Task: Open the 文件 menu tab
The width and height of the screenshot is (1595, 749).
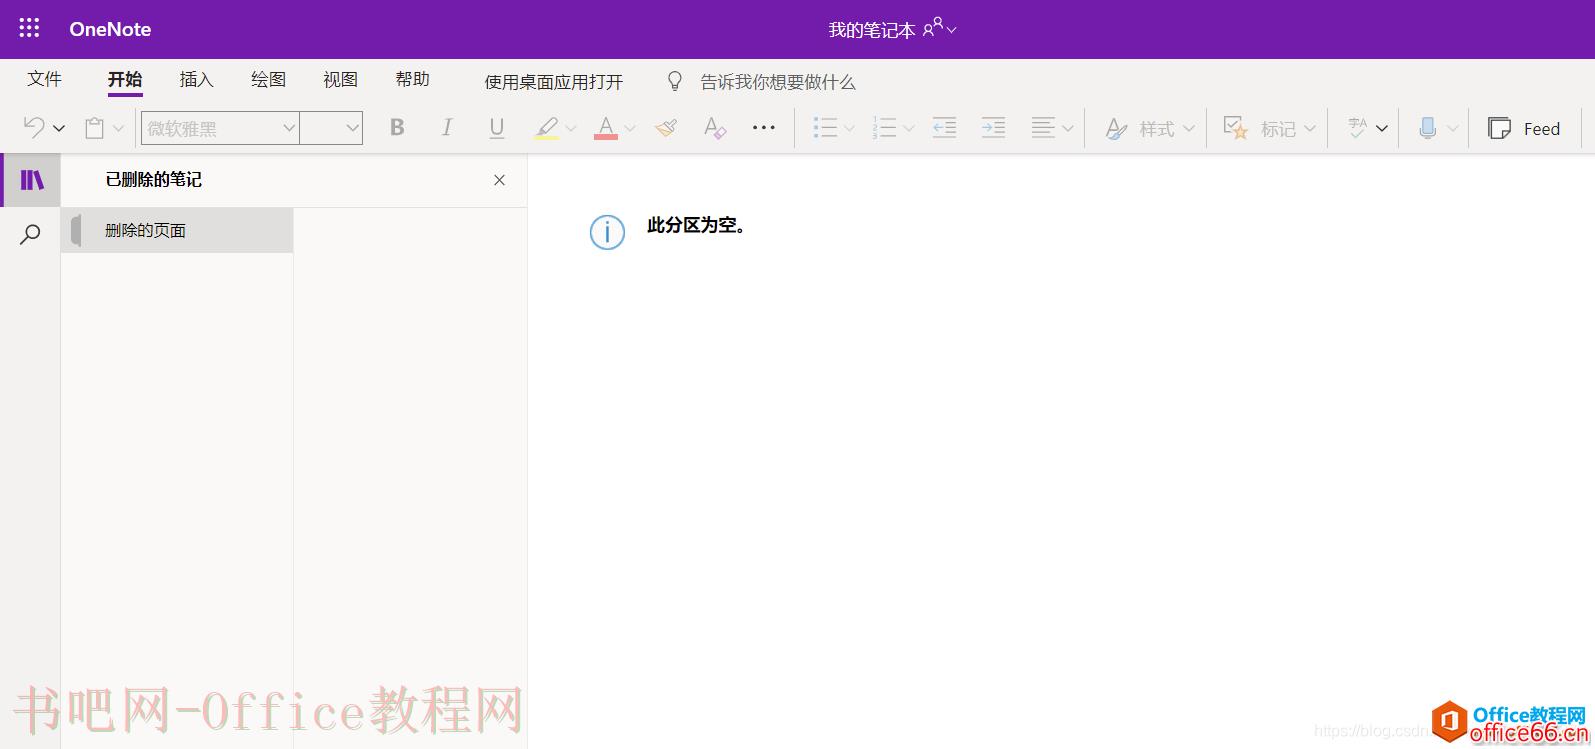Action: (x=44, y=79)
